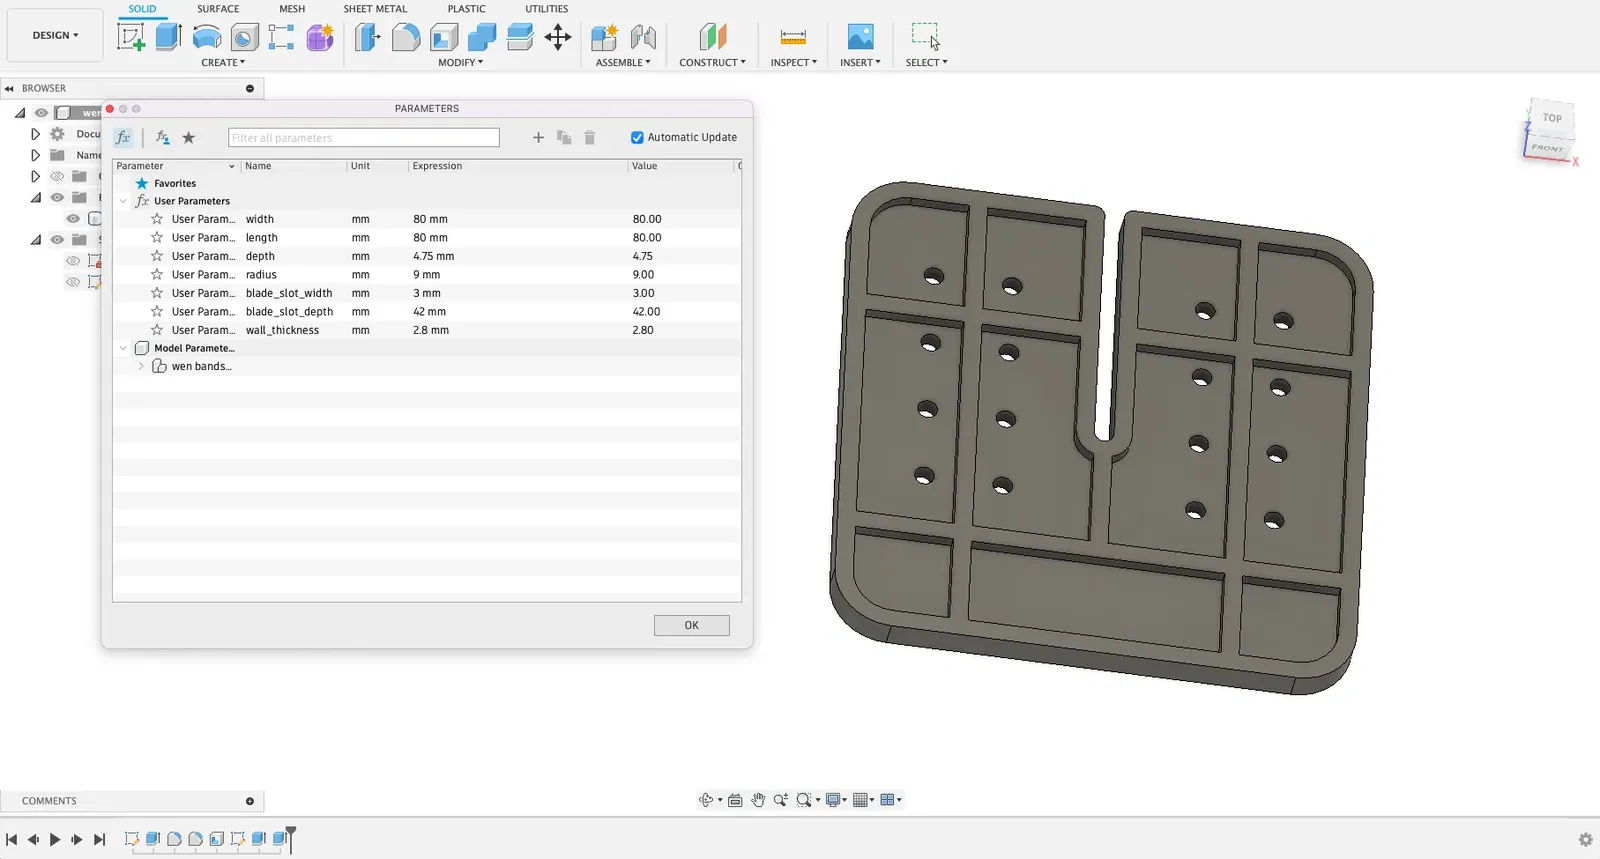Open the Design workspace dropdown

point(55,35)
